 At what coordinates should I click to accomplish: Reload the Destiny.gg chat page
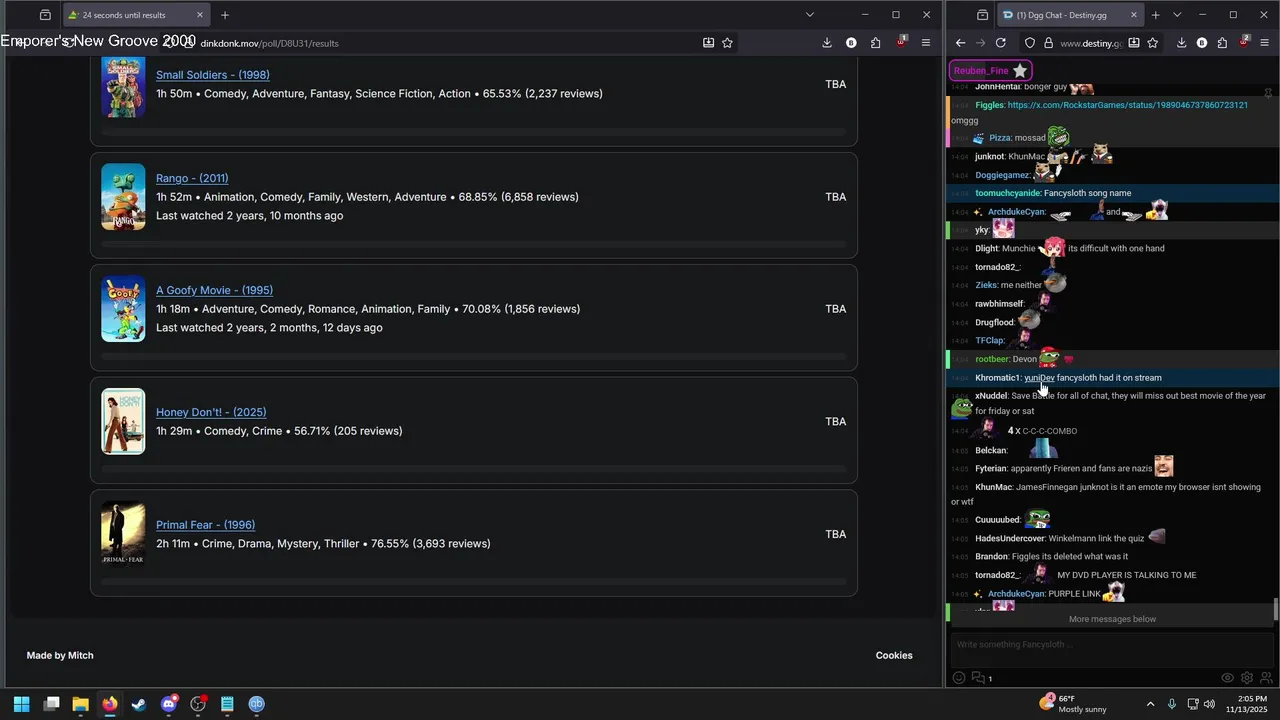coord(1001,43)
